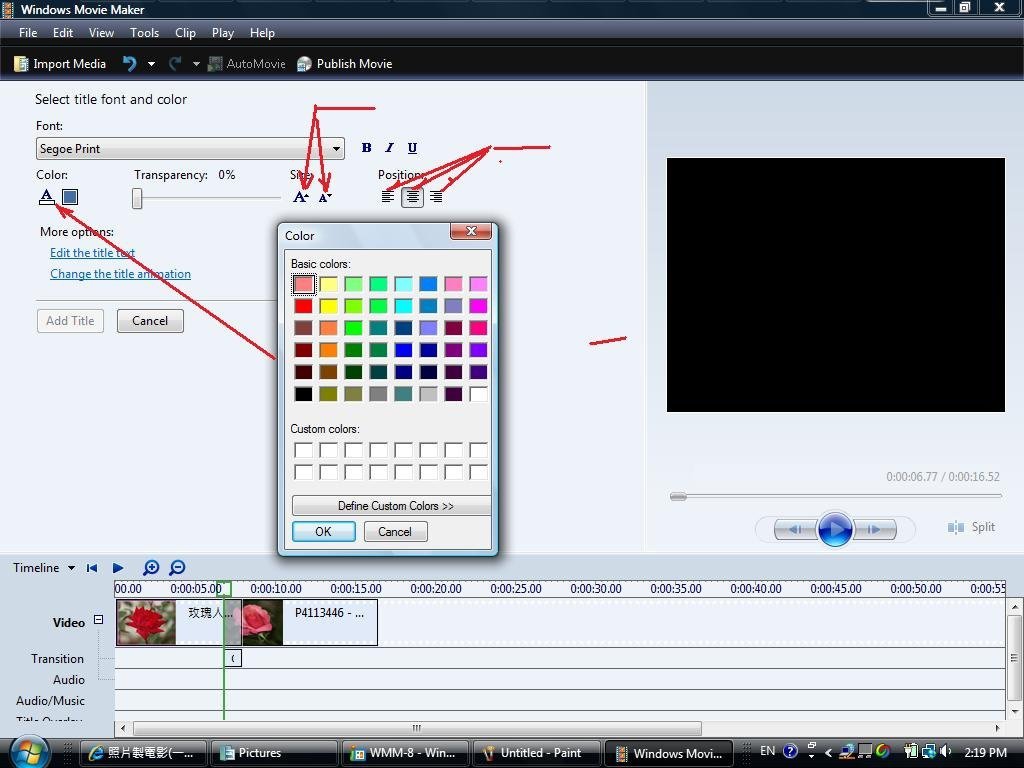
Task: Open the Font dropdown list
Action: [336, 149]
